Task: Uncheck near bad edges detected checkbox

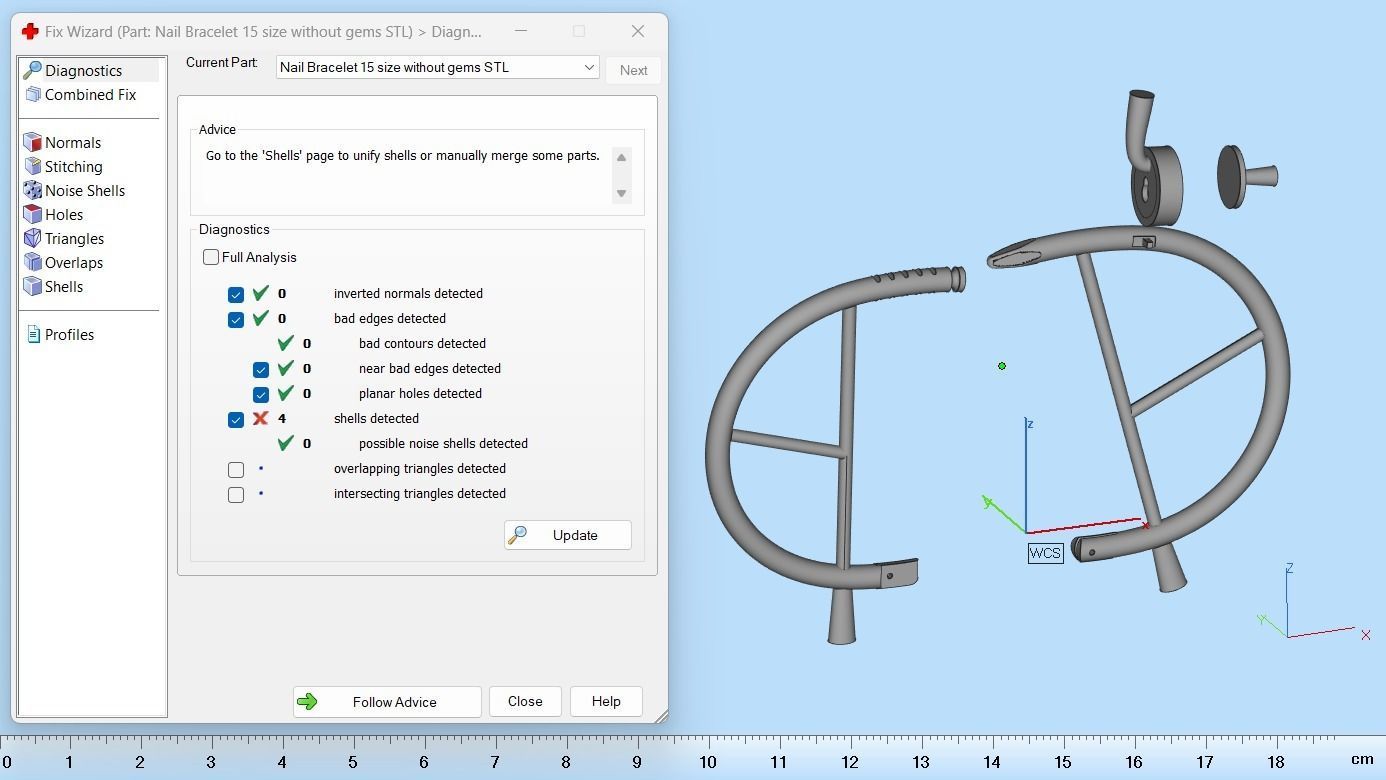Action: (261, 369)
